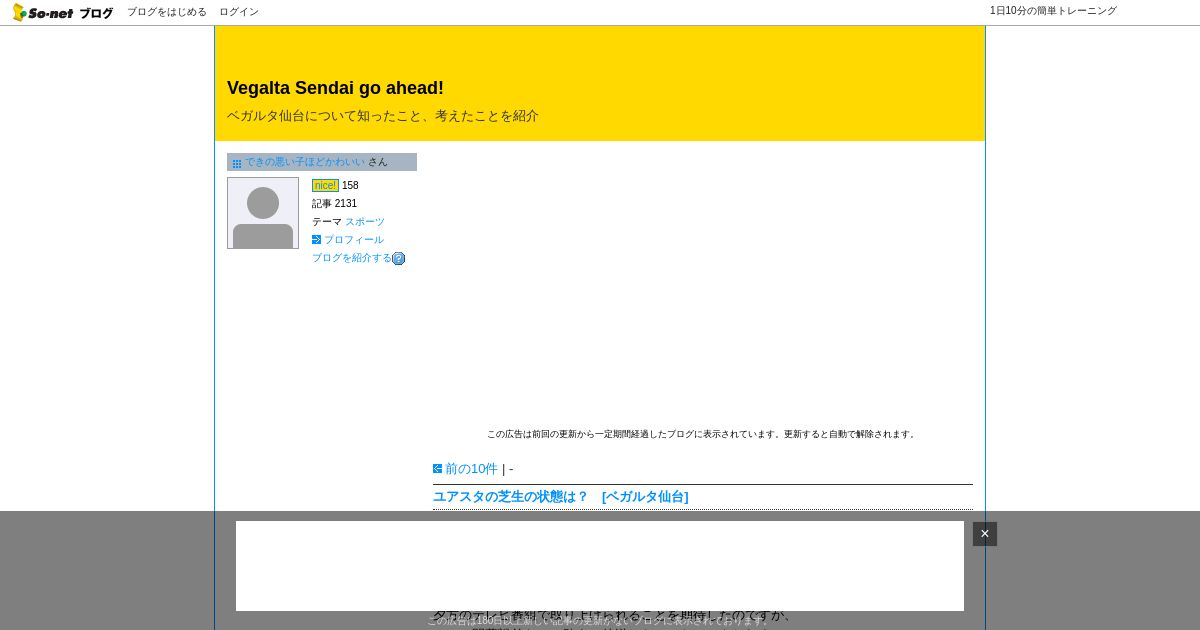Open the 1日10分の簡単トレーニング link
Viewport: 1200px width, 630px height.
(1053, 11)
